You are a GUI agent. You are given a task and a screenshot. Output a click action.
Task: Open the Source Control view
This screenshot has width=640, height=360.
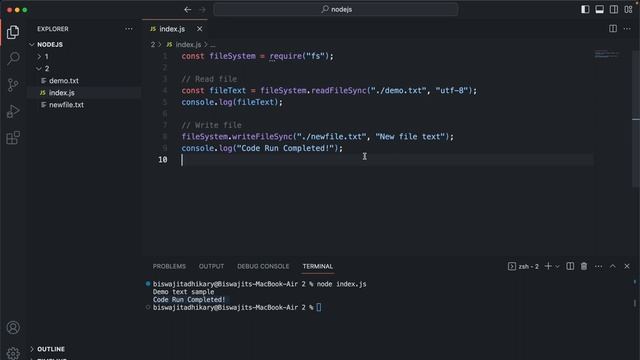[x=13, y=85]
